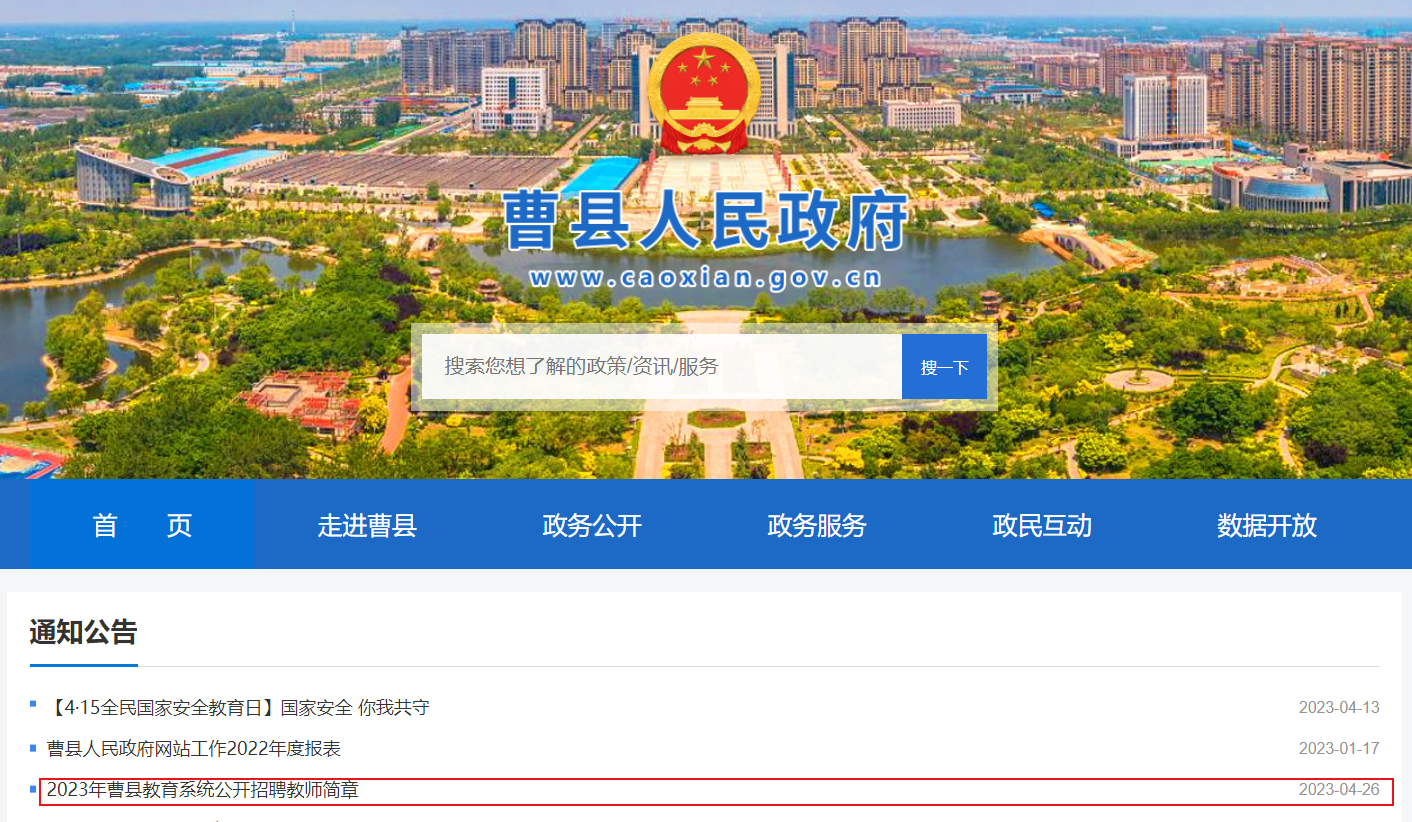Open the 网站工作2022年度报表 notice
This screenshot has width=1412, height=822.
click(x=194, y=748)
